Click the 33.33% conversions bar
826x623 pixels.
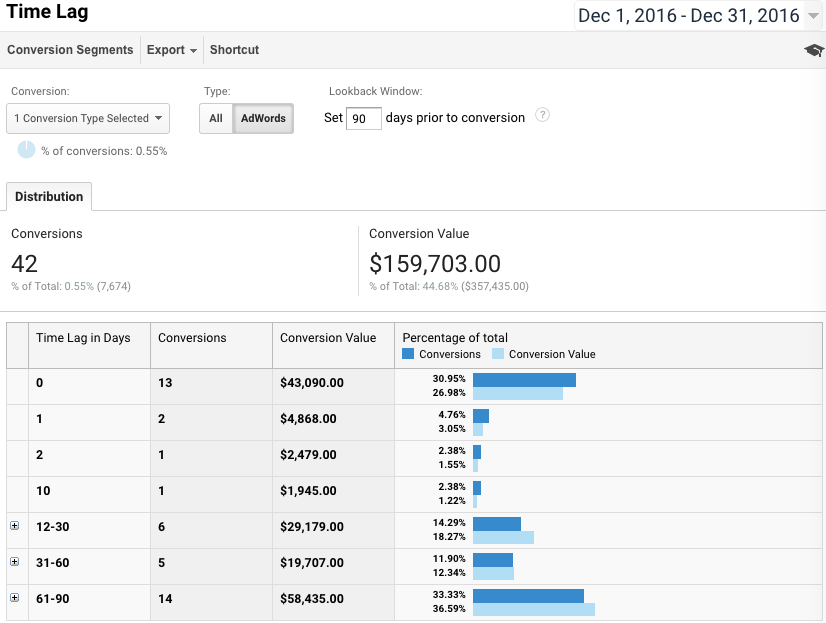click(x=528, y=596)
